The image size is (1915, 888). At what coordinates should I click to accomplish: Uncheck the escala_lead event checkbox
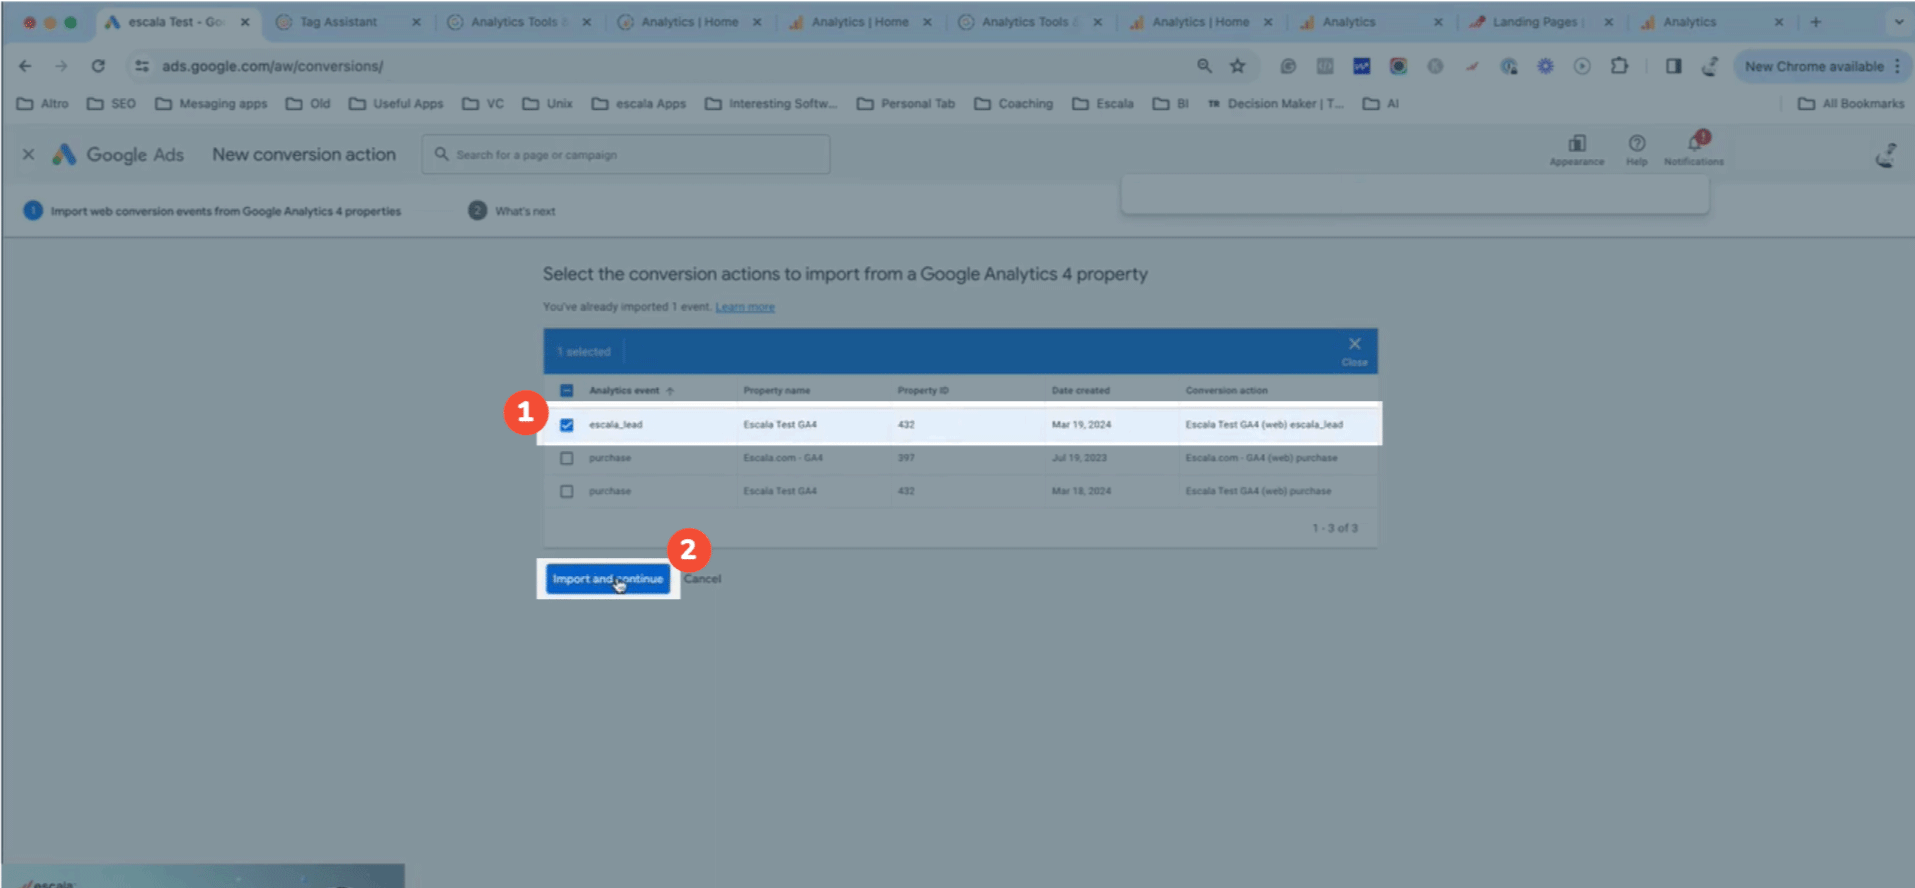[567, 425]
